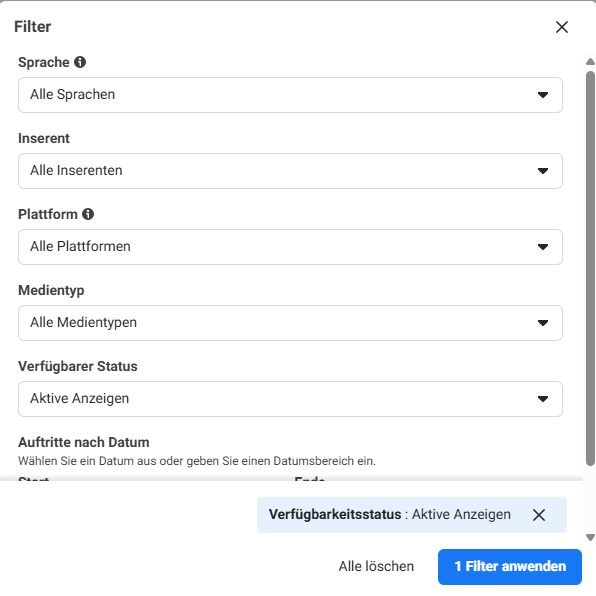The image size is (596, 596).
Task: Click the scrollbar down arrow
Action: pyautogui.click(x=590, y=537)
